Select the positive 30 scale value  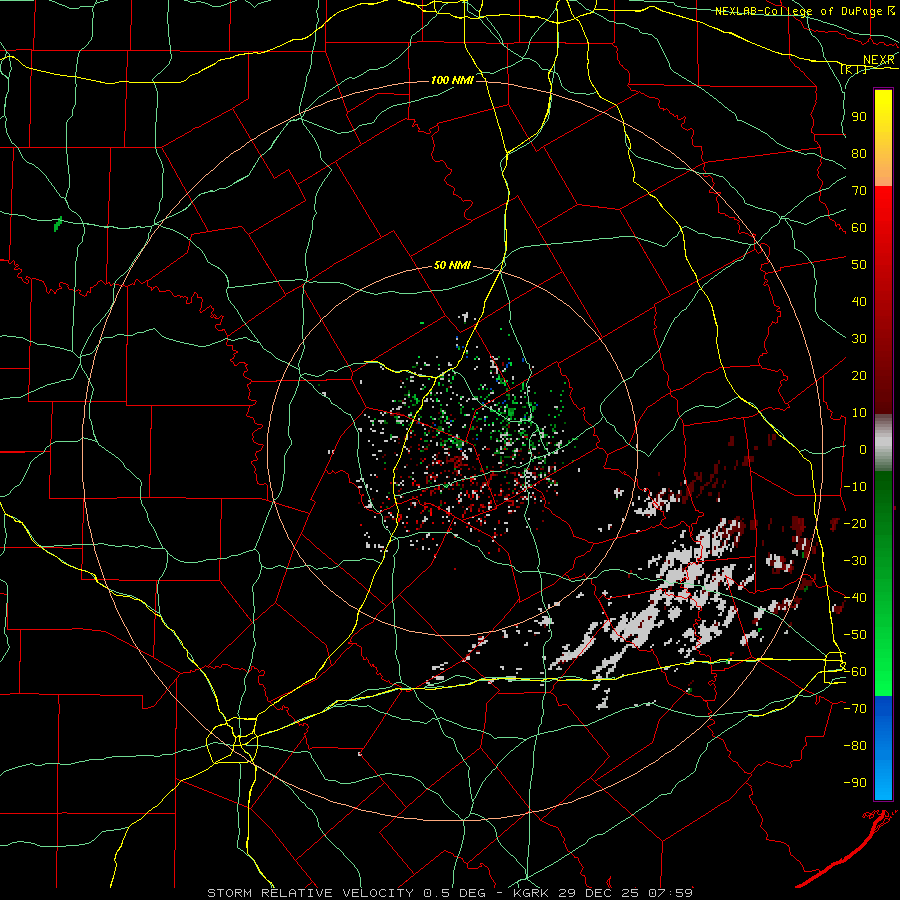(859, 339)
